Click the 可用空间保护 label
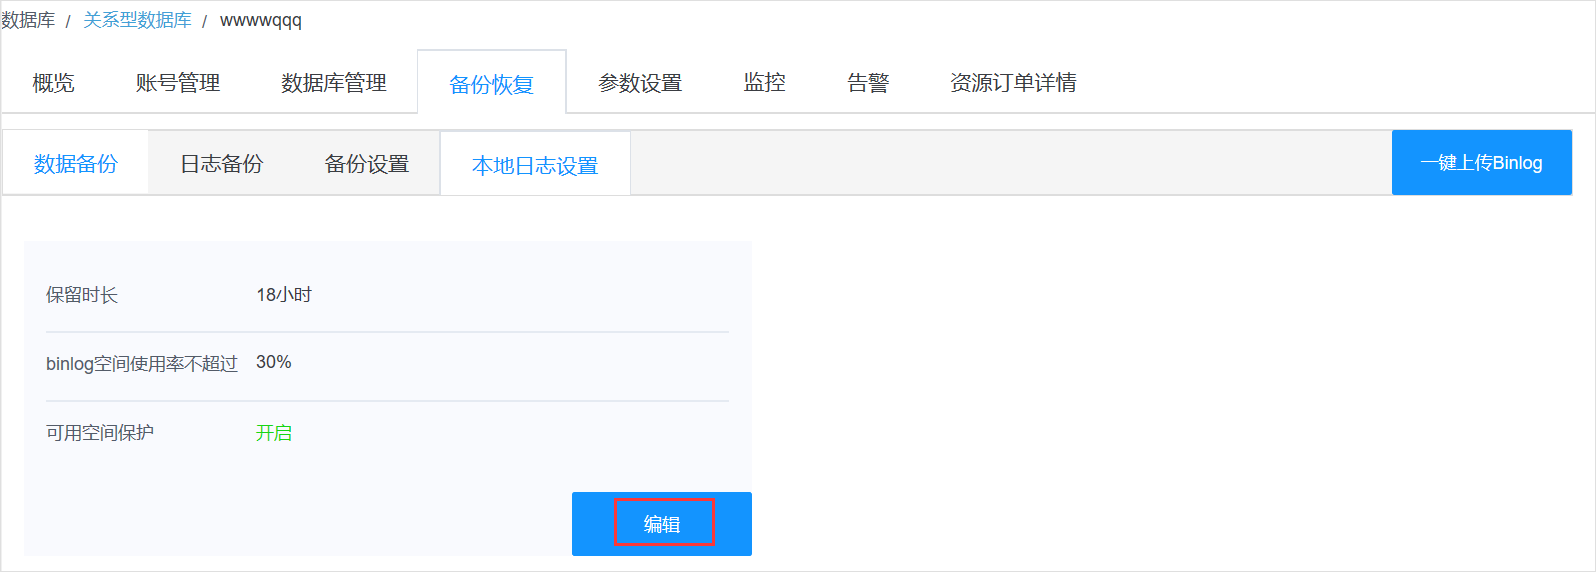 (x=100, y=433)
